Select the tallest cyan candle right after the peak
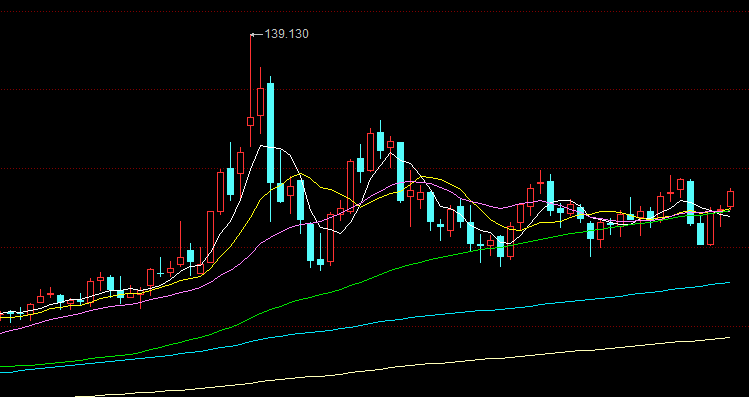The image size is (749, 397). (270, 133)
